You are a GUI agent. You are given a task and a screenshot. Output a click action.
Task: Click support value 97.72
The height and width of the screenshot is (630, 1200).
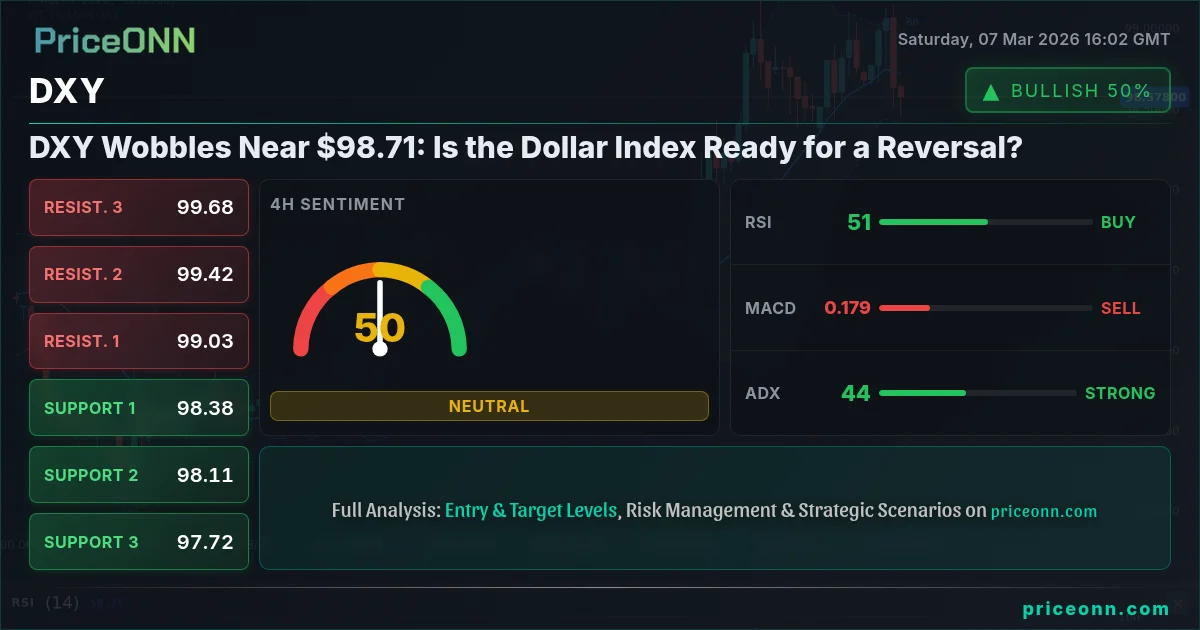205,542
